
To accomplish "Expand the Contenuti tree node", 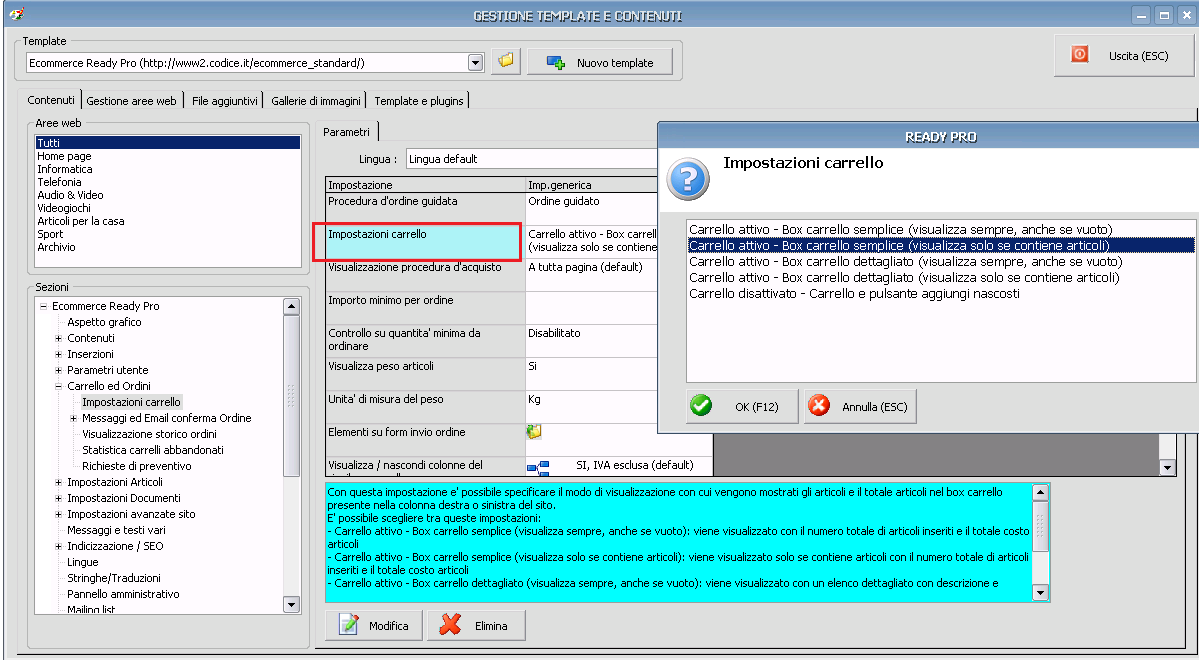I will tap(59, 338).
